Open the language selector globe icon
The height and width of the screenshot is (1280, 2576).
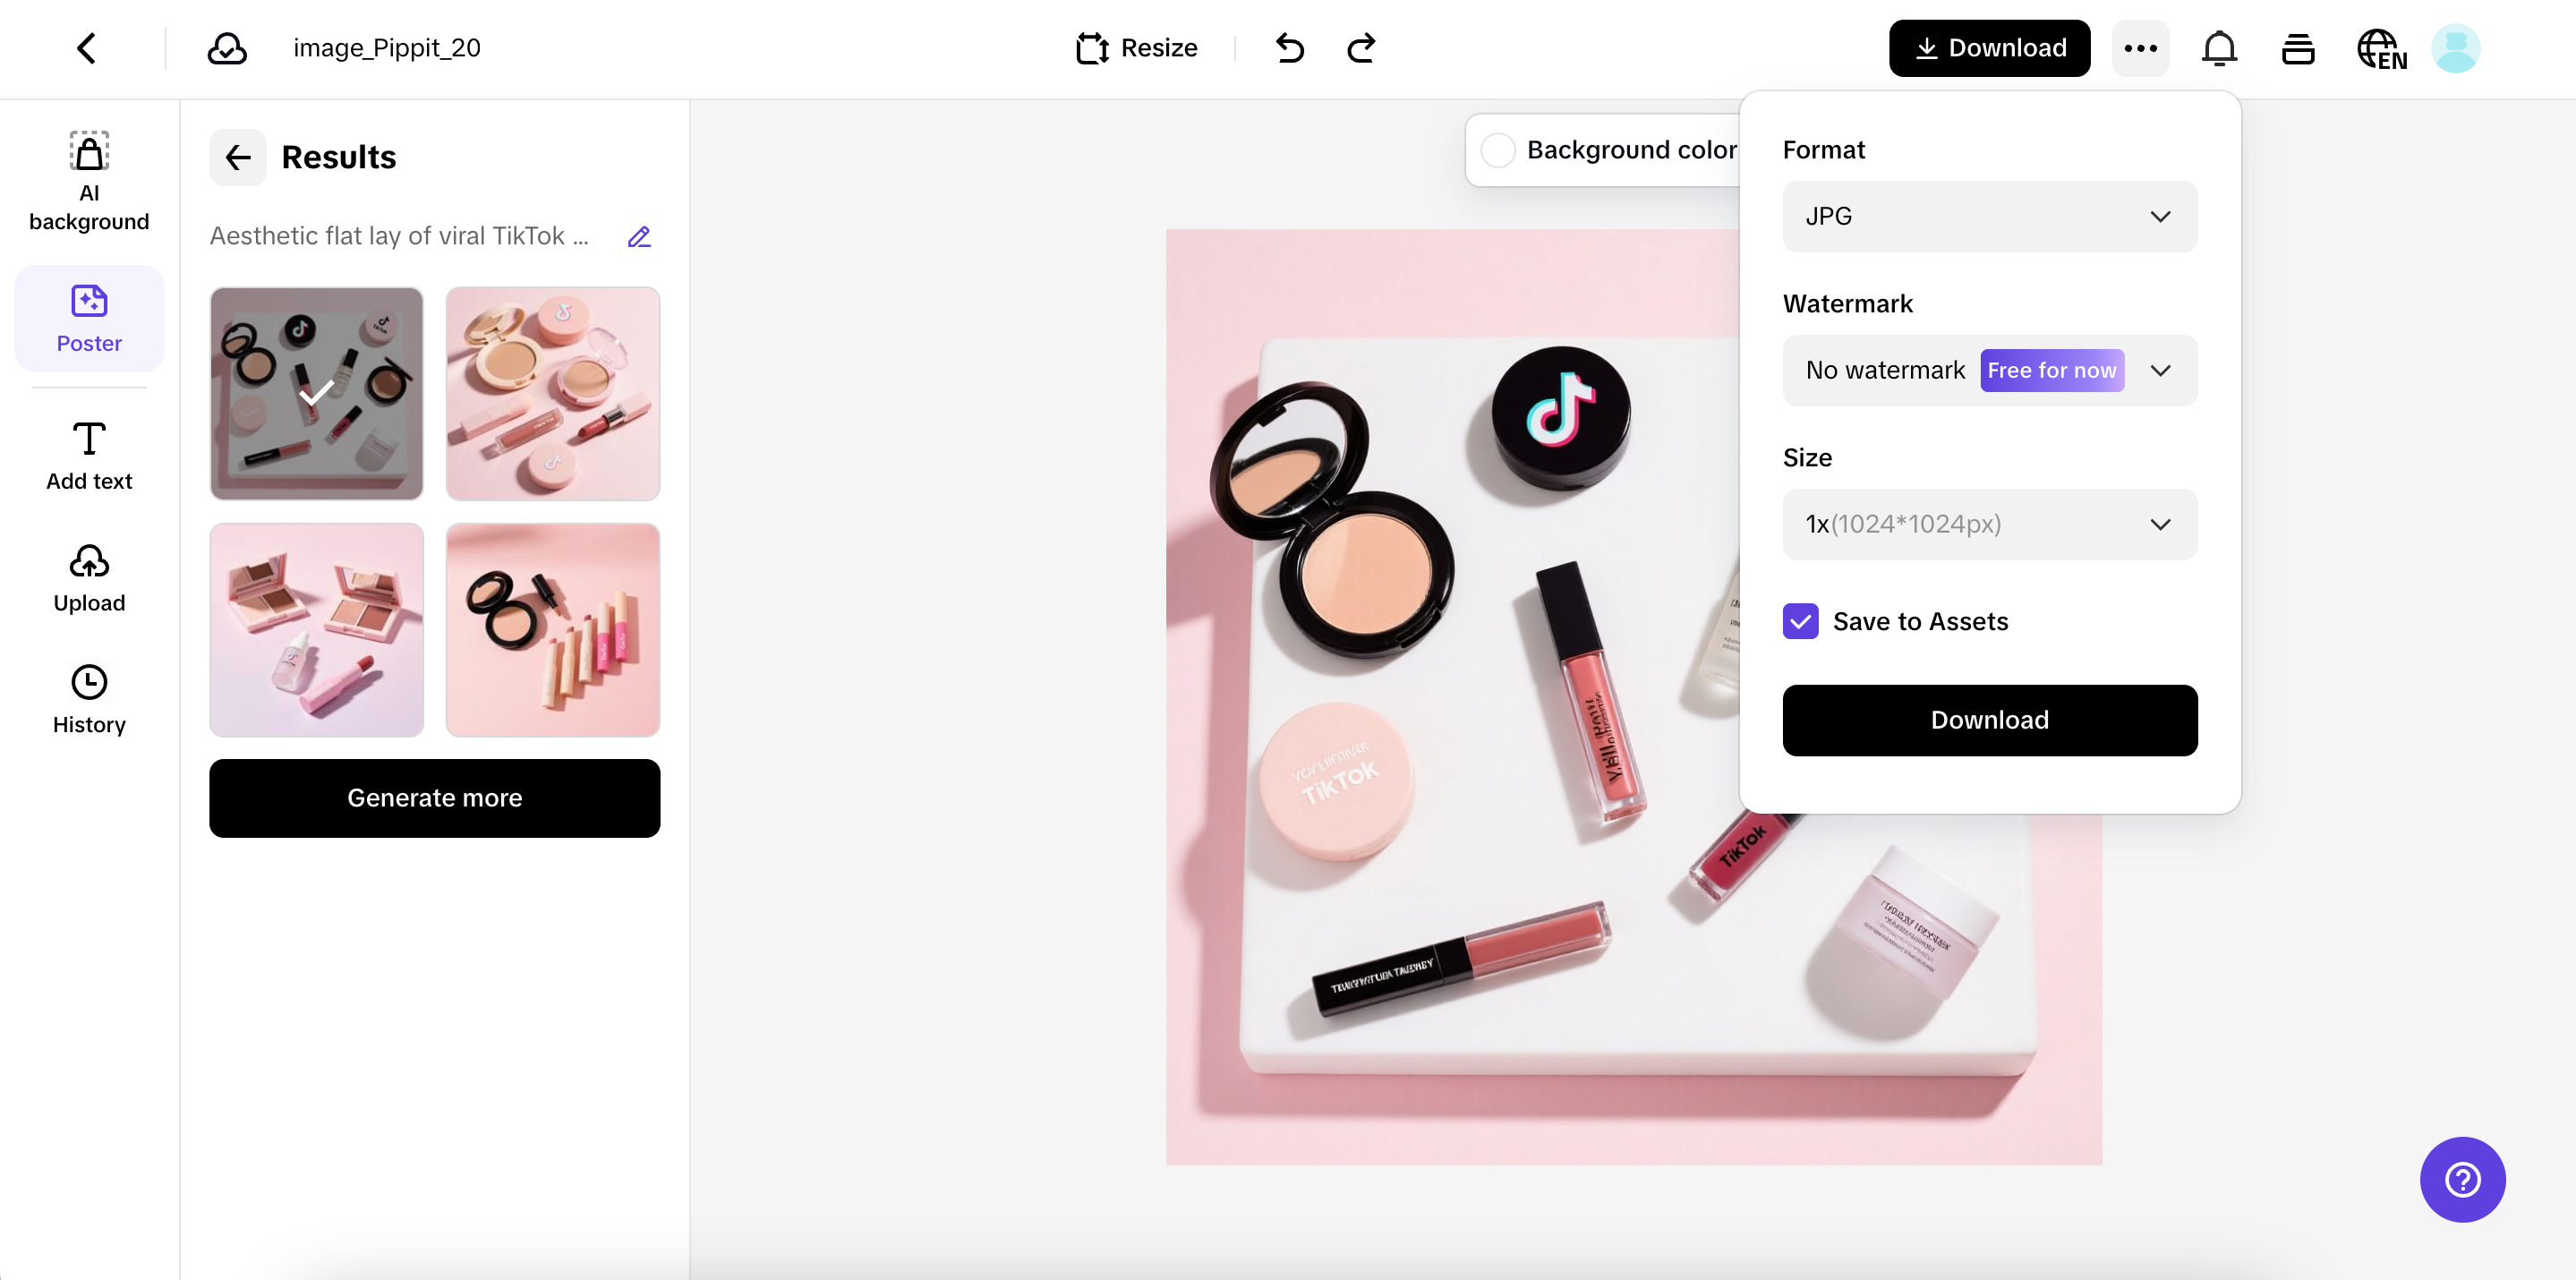click(2381, 48)
